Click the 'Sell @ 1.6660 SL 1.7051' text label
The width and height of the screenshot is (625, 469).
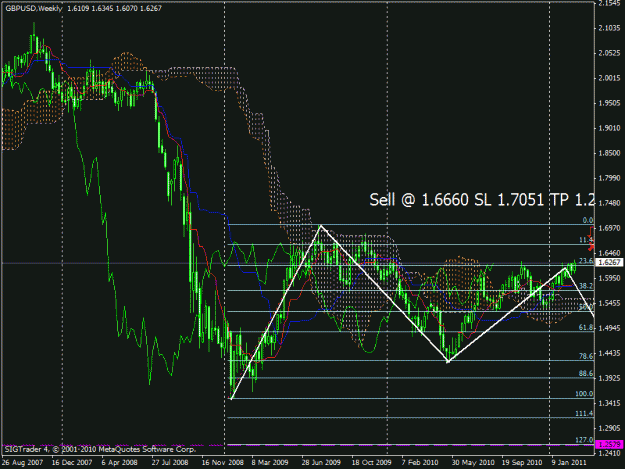tap(456, 200)
